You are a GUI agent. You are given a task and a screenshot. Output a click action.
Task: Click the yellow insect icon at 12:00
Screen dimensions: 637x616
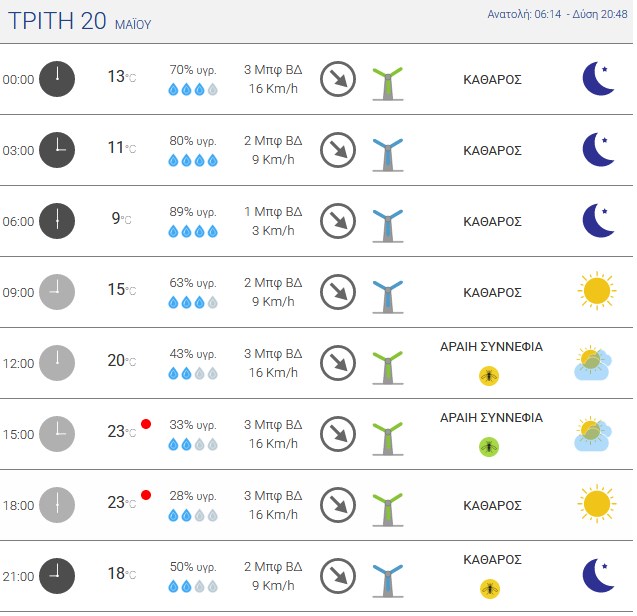coord(489,376)
